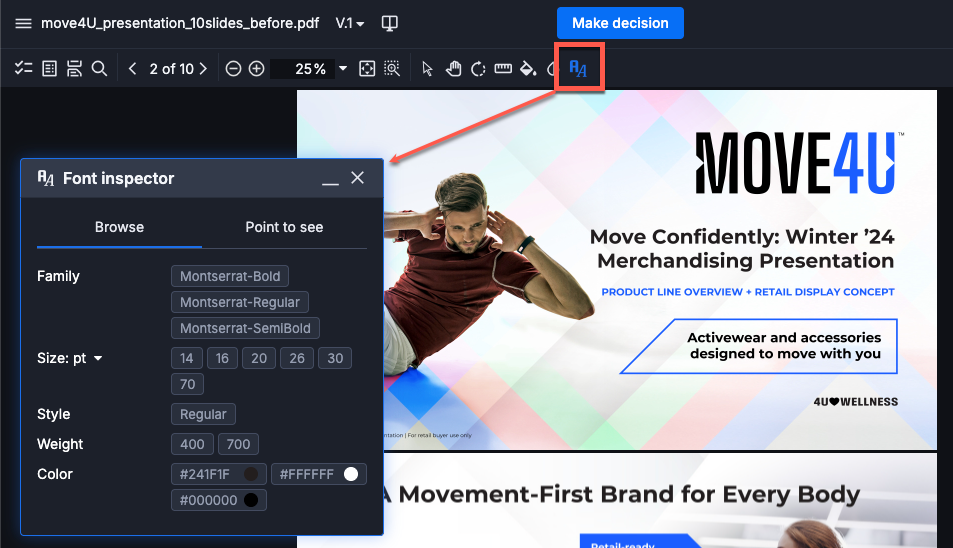Image resolution: width=953 pixels, height=548 pixels.
Task: Select the Montserrat-Regular family chip
Action: coord(239,303)
